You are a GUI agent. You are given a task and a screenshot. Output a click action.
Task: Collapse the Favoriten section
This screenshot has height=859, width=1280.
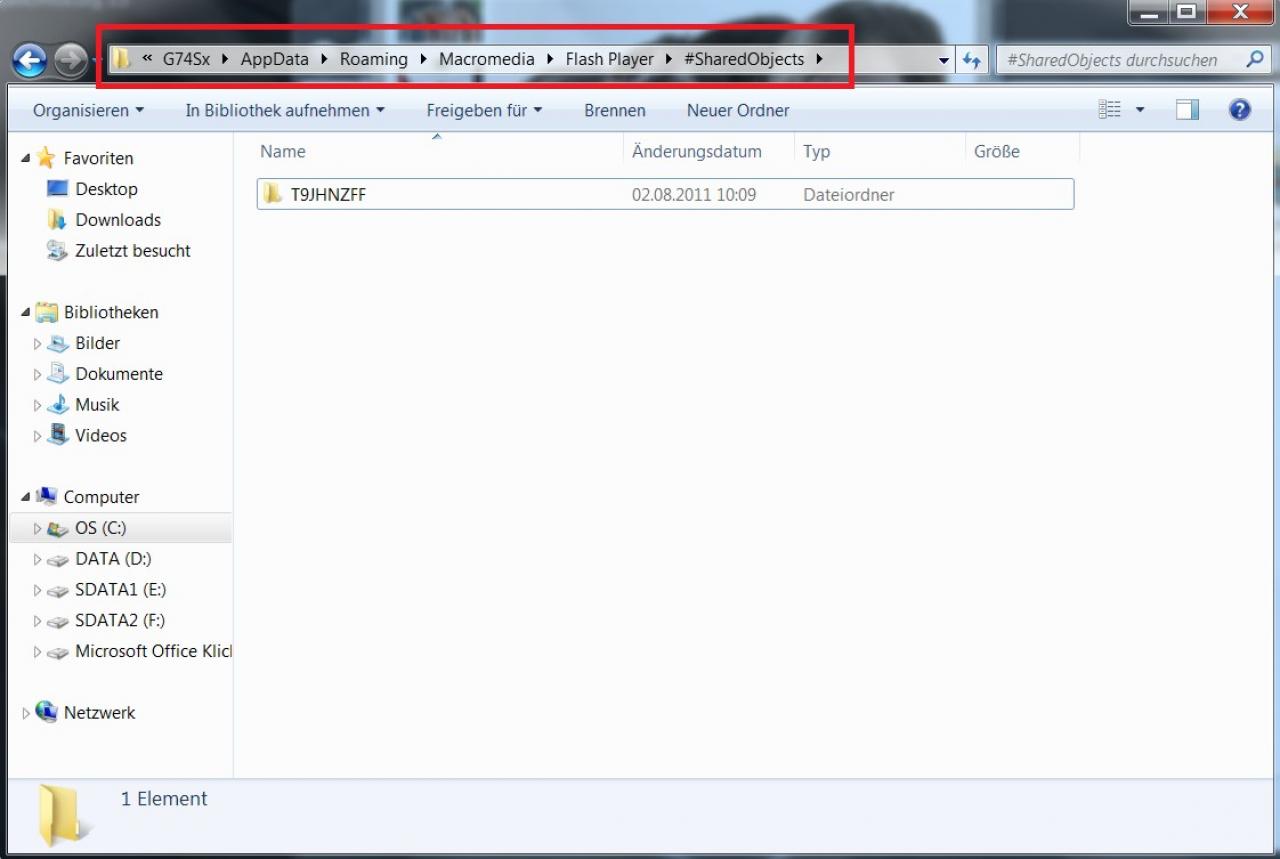26,158
